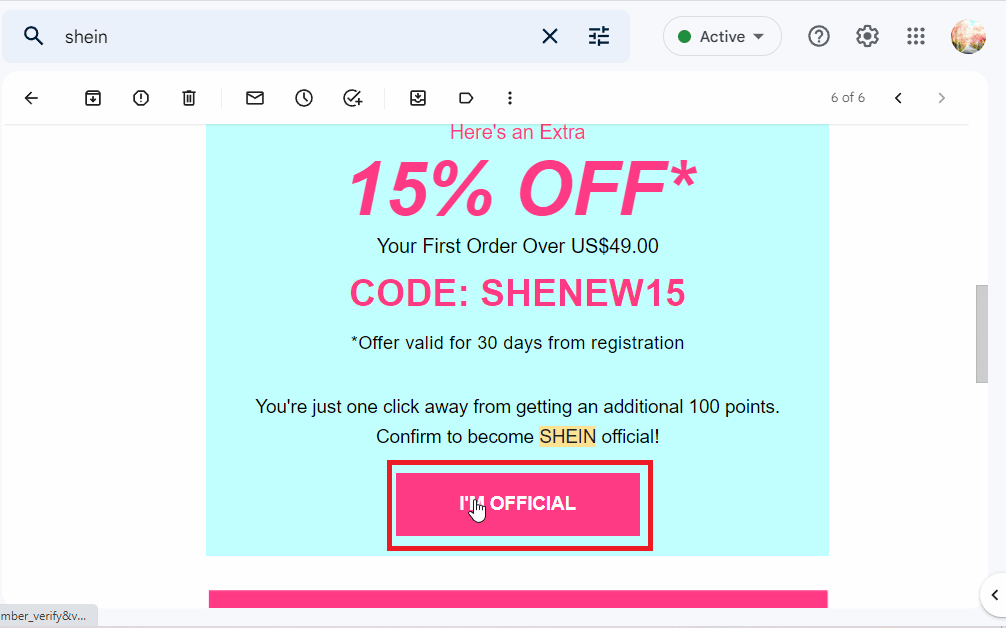Snooze this email
The height and width of the screenshot is (628, 1006).
click(x=304, y=97)
